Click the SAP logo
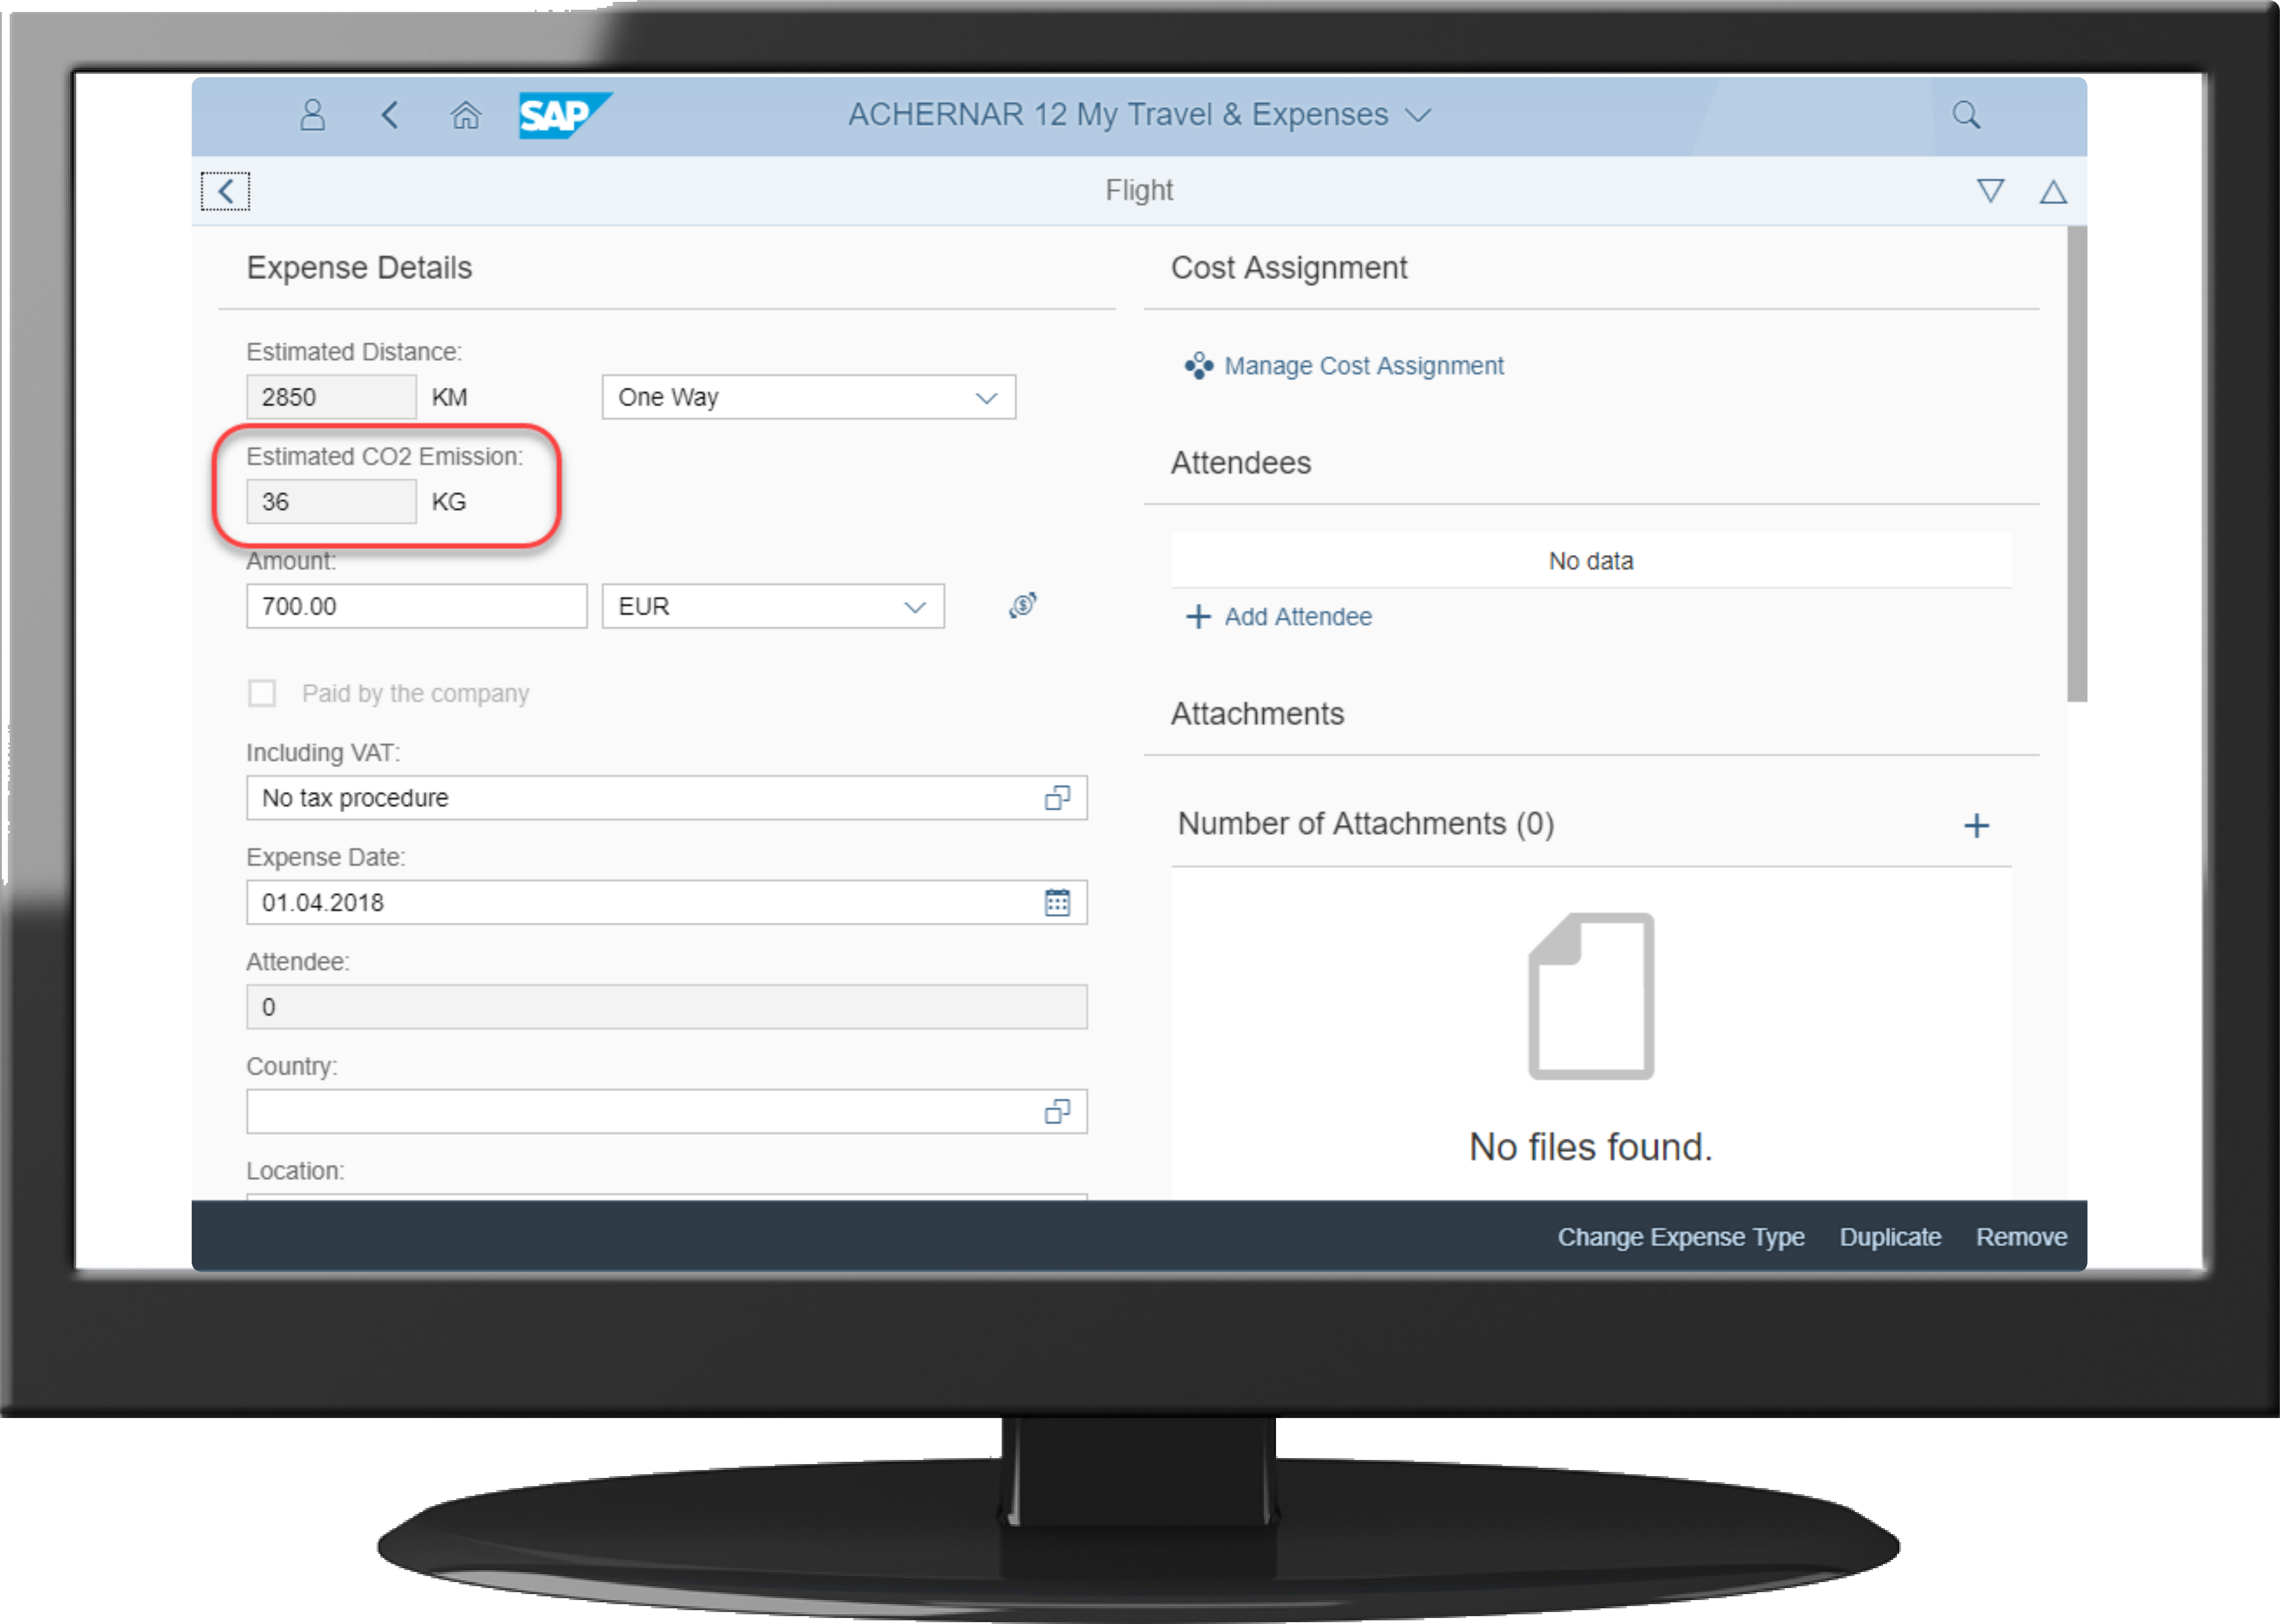The height and width of the screenshot is (1624, 2280). (x=565, y=115)
